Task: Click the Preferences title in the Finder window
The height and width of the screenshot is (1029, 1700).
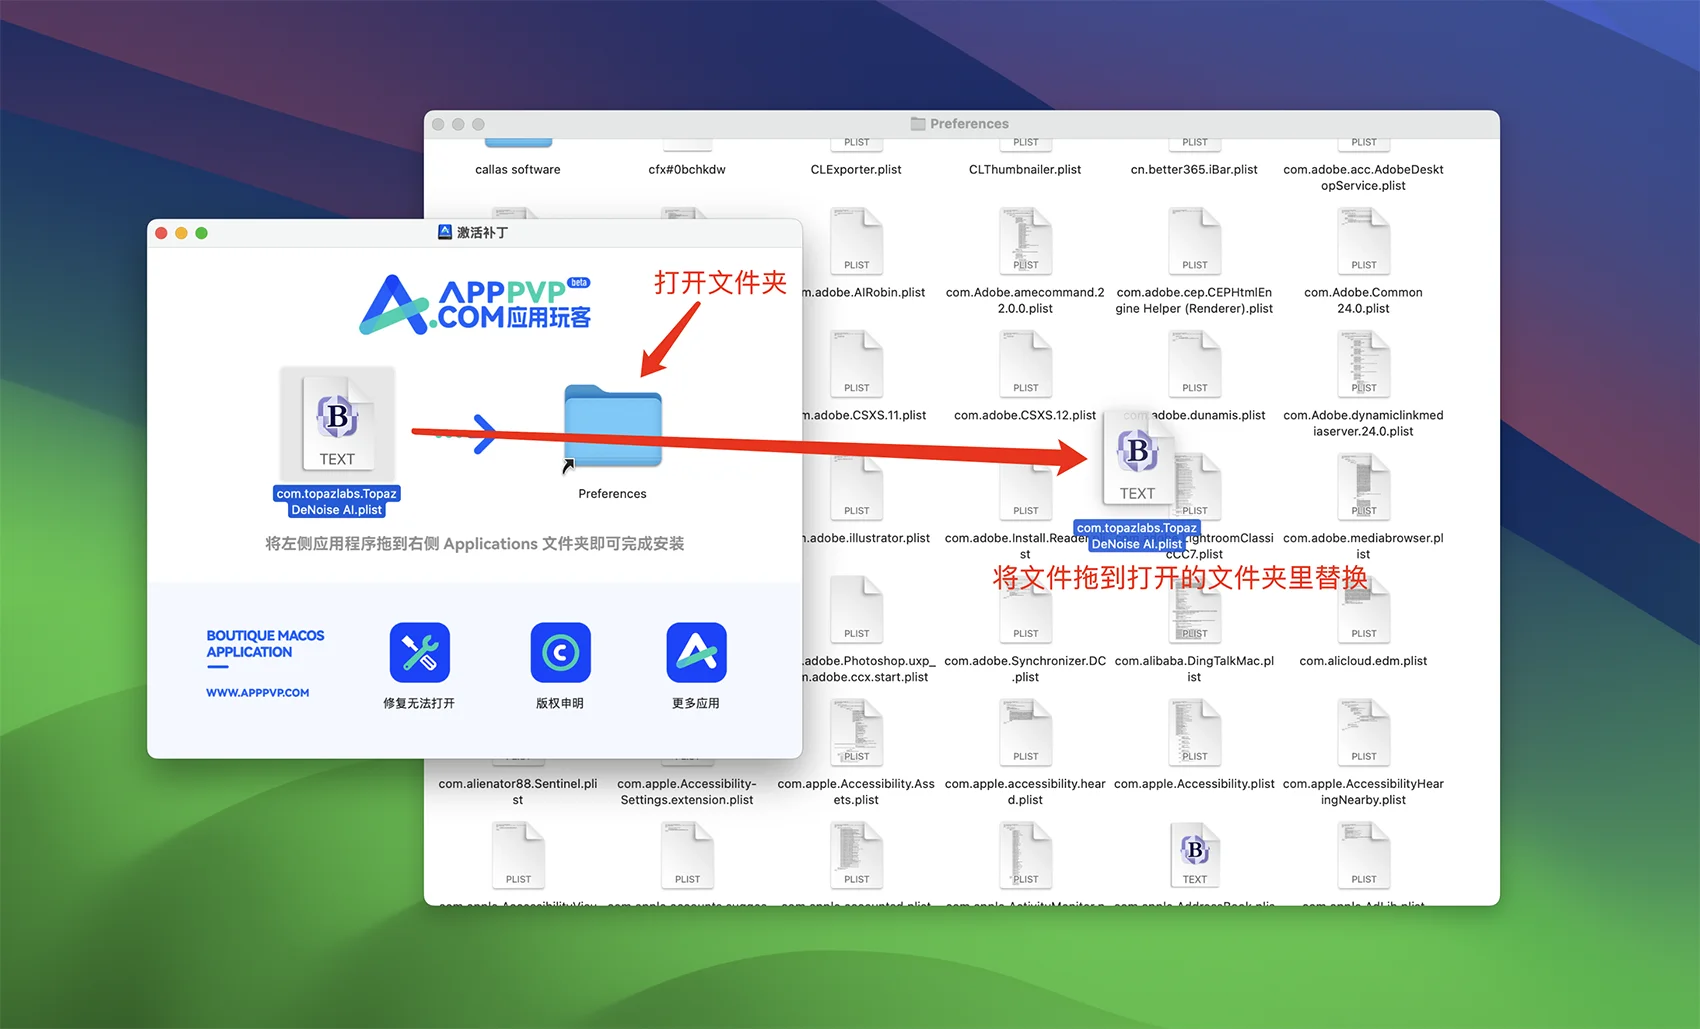Action: click(x=969, y=124)
